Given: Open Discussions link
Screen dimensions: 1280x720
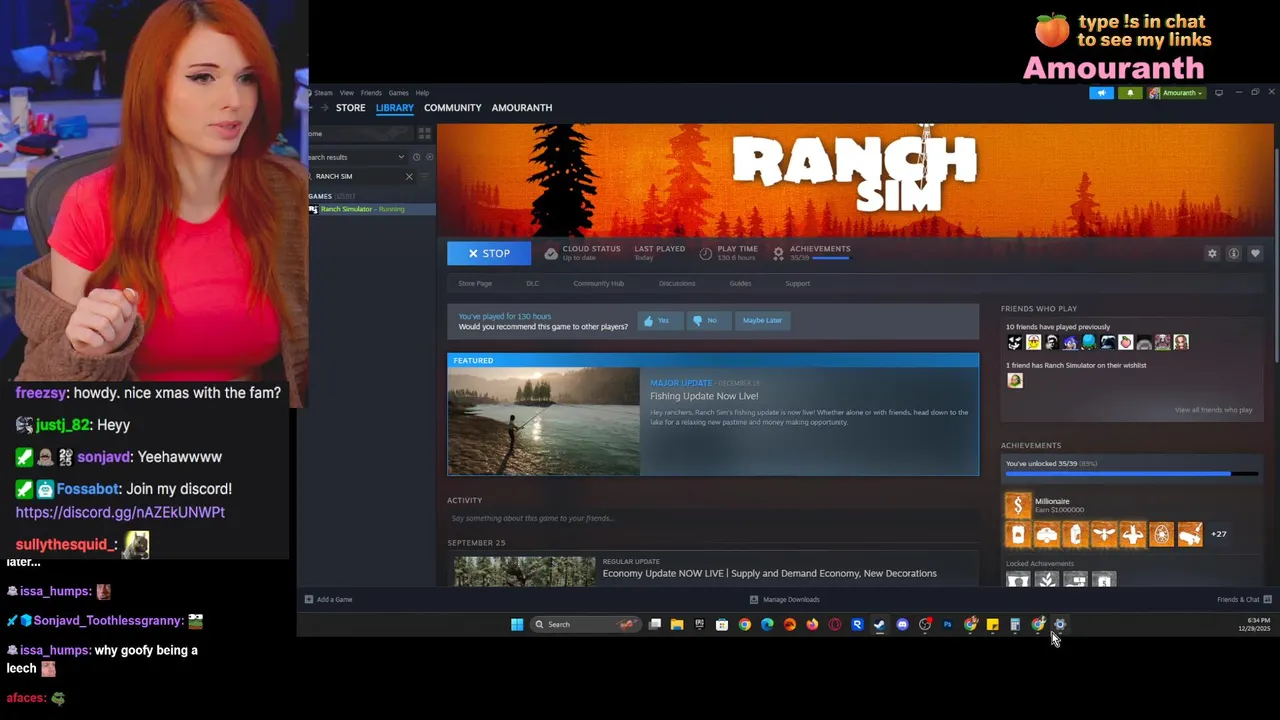Looking at the screenshot, I should point(677,283).
